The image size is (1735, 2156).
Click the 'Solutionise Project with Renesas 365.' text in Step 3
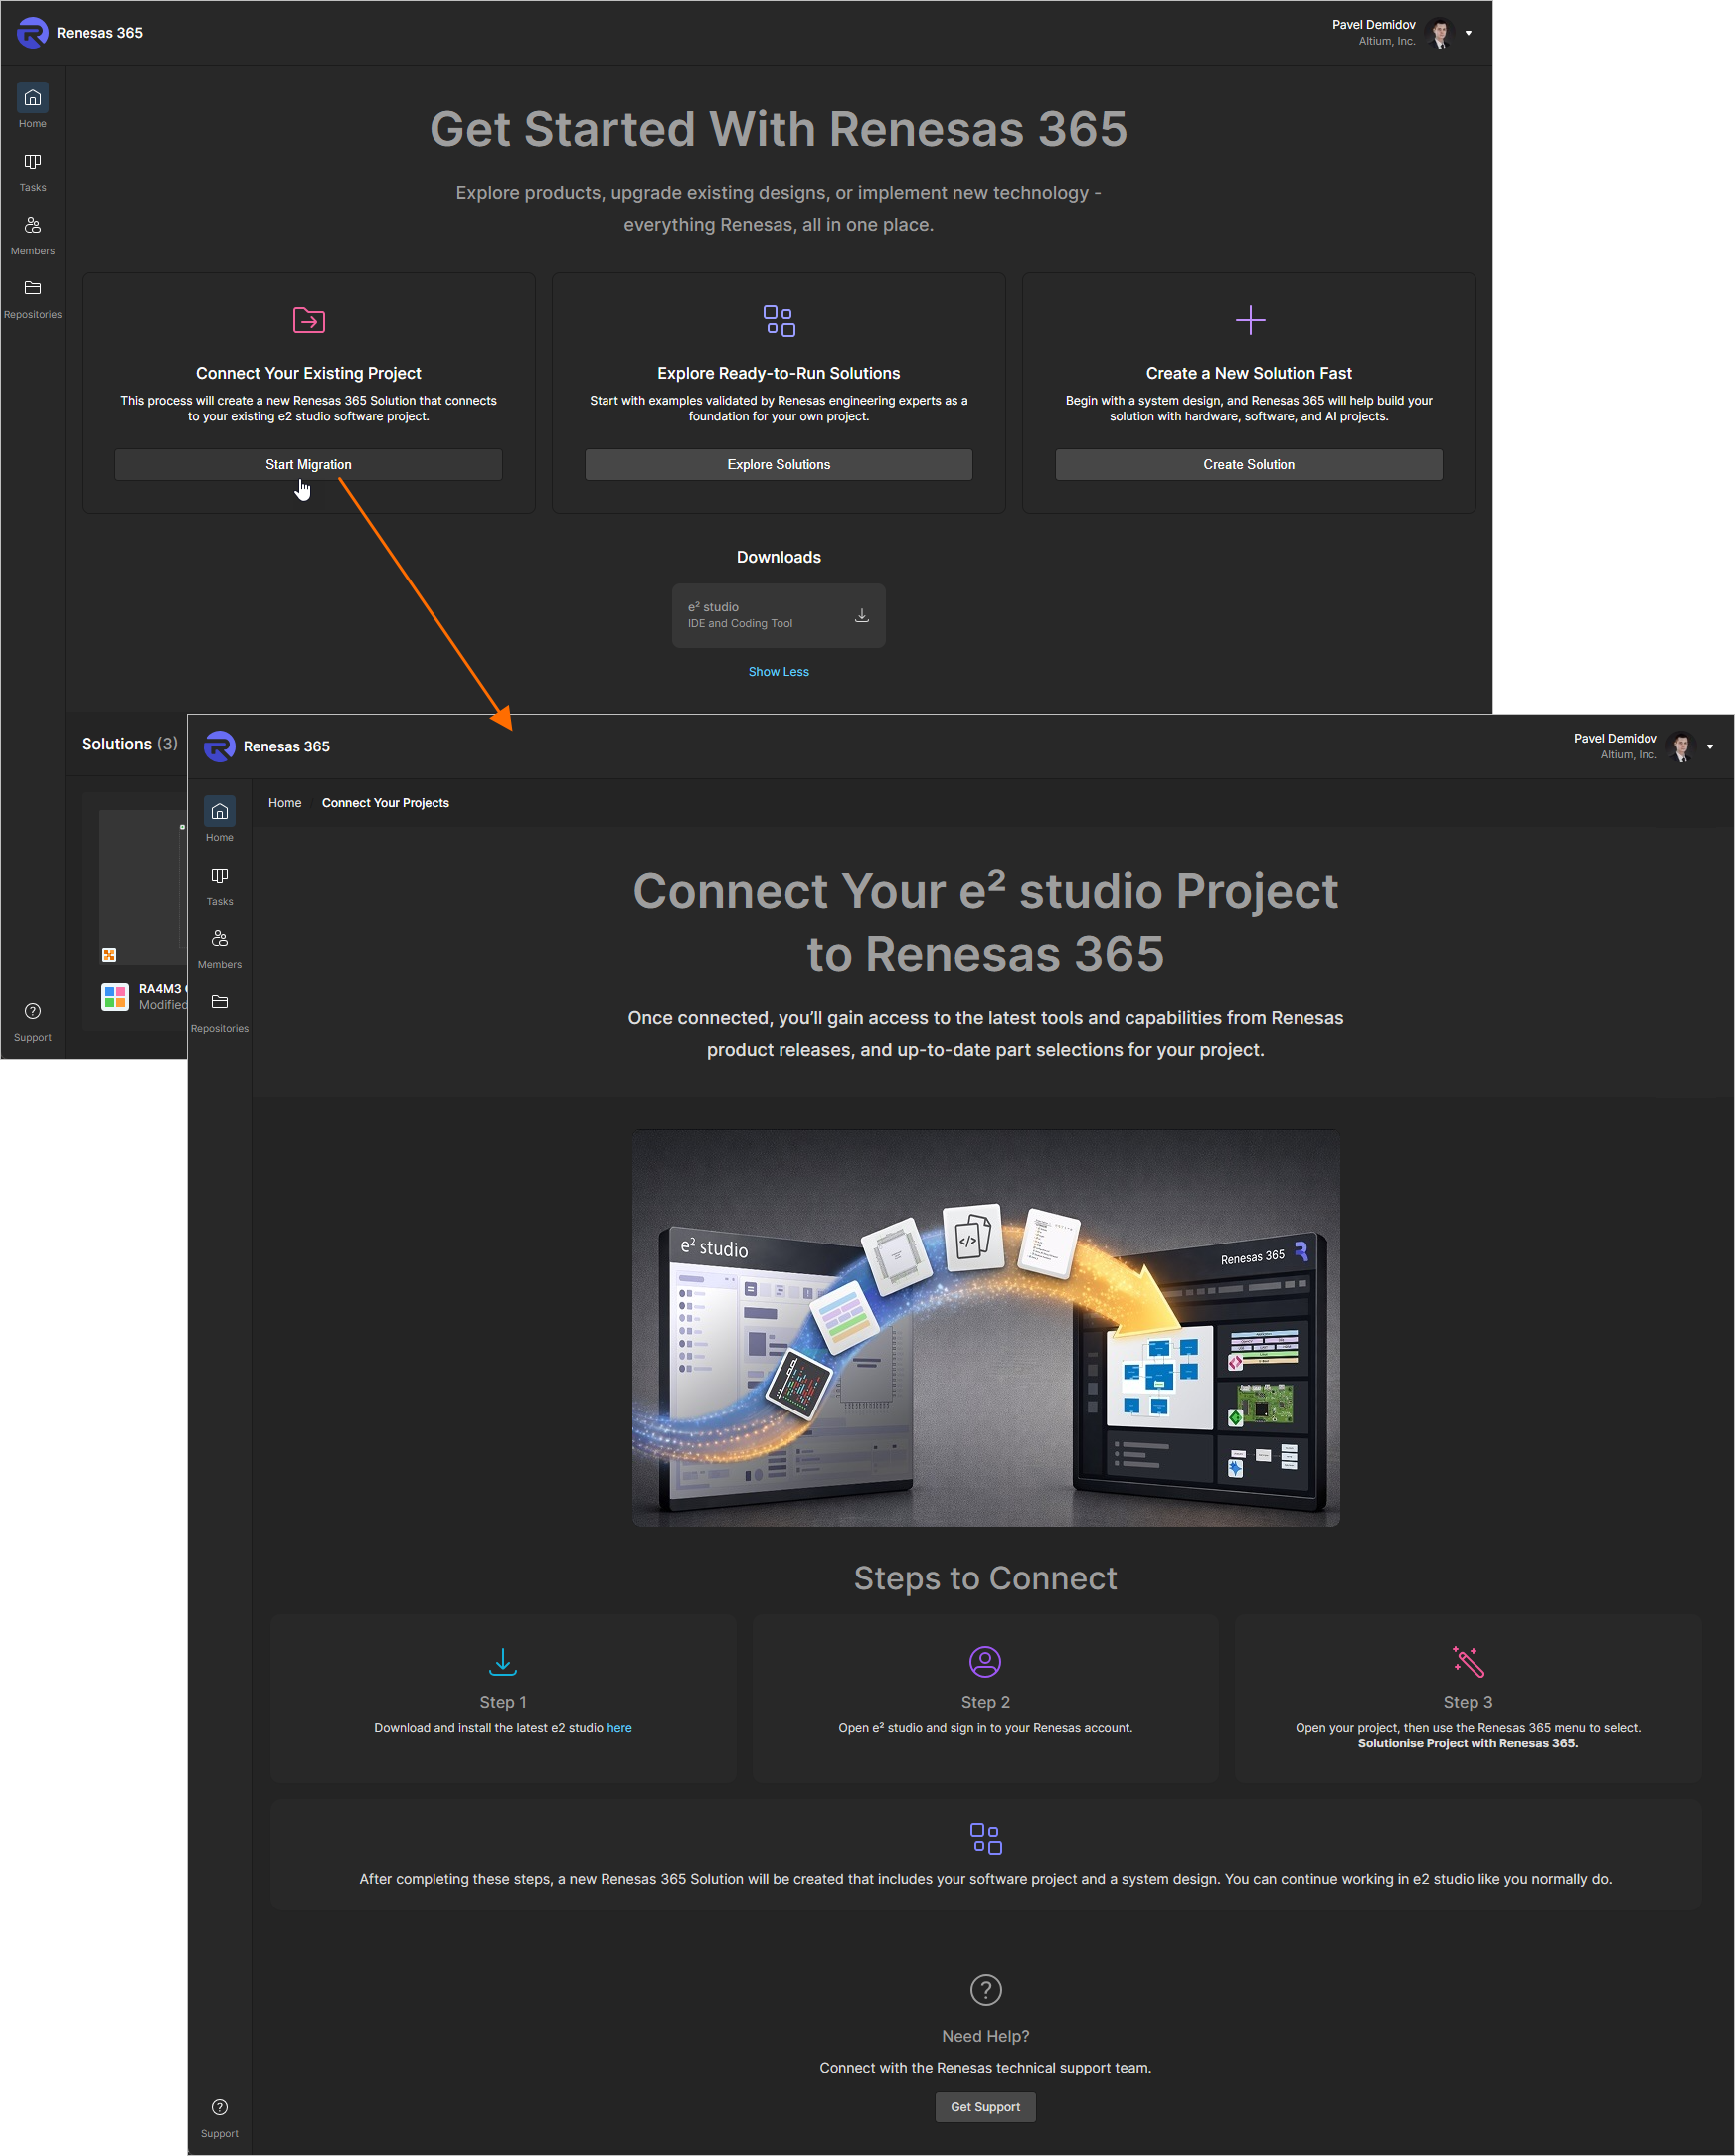(1467, 1742)
